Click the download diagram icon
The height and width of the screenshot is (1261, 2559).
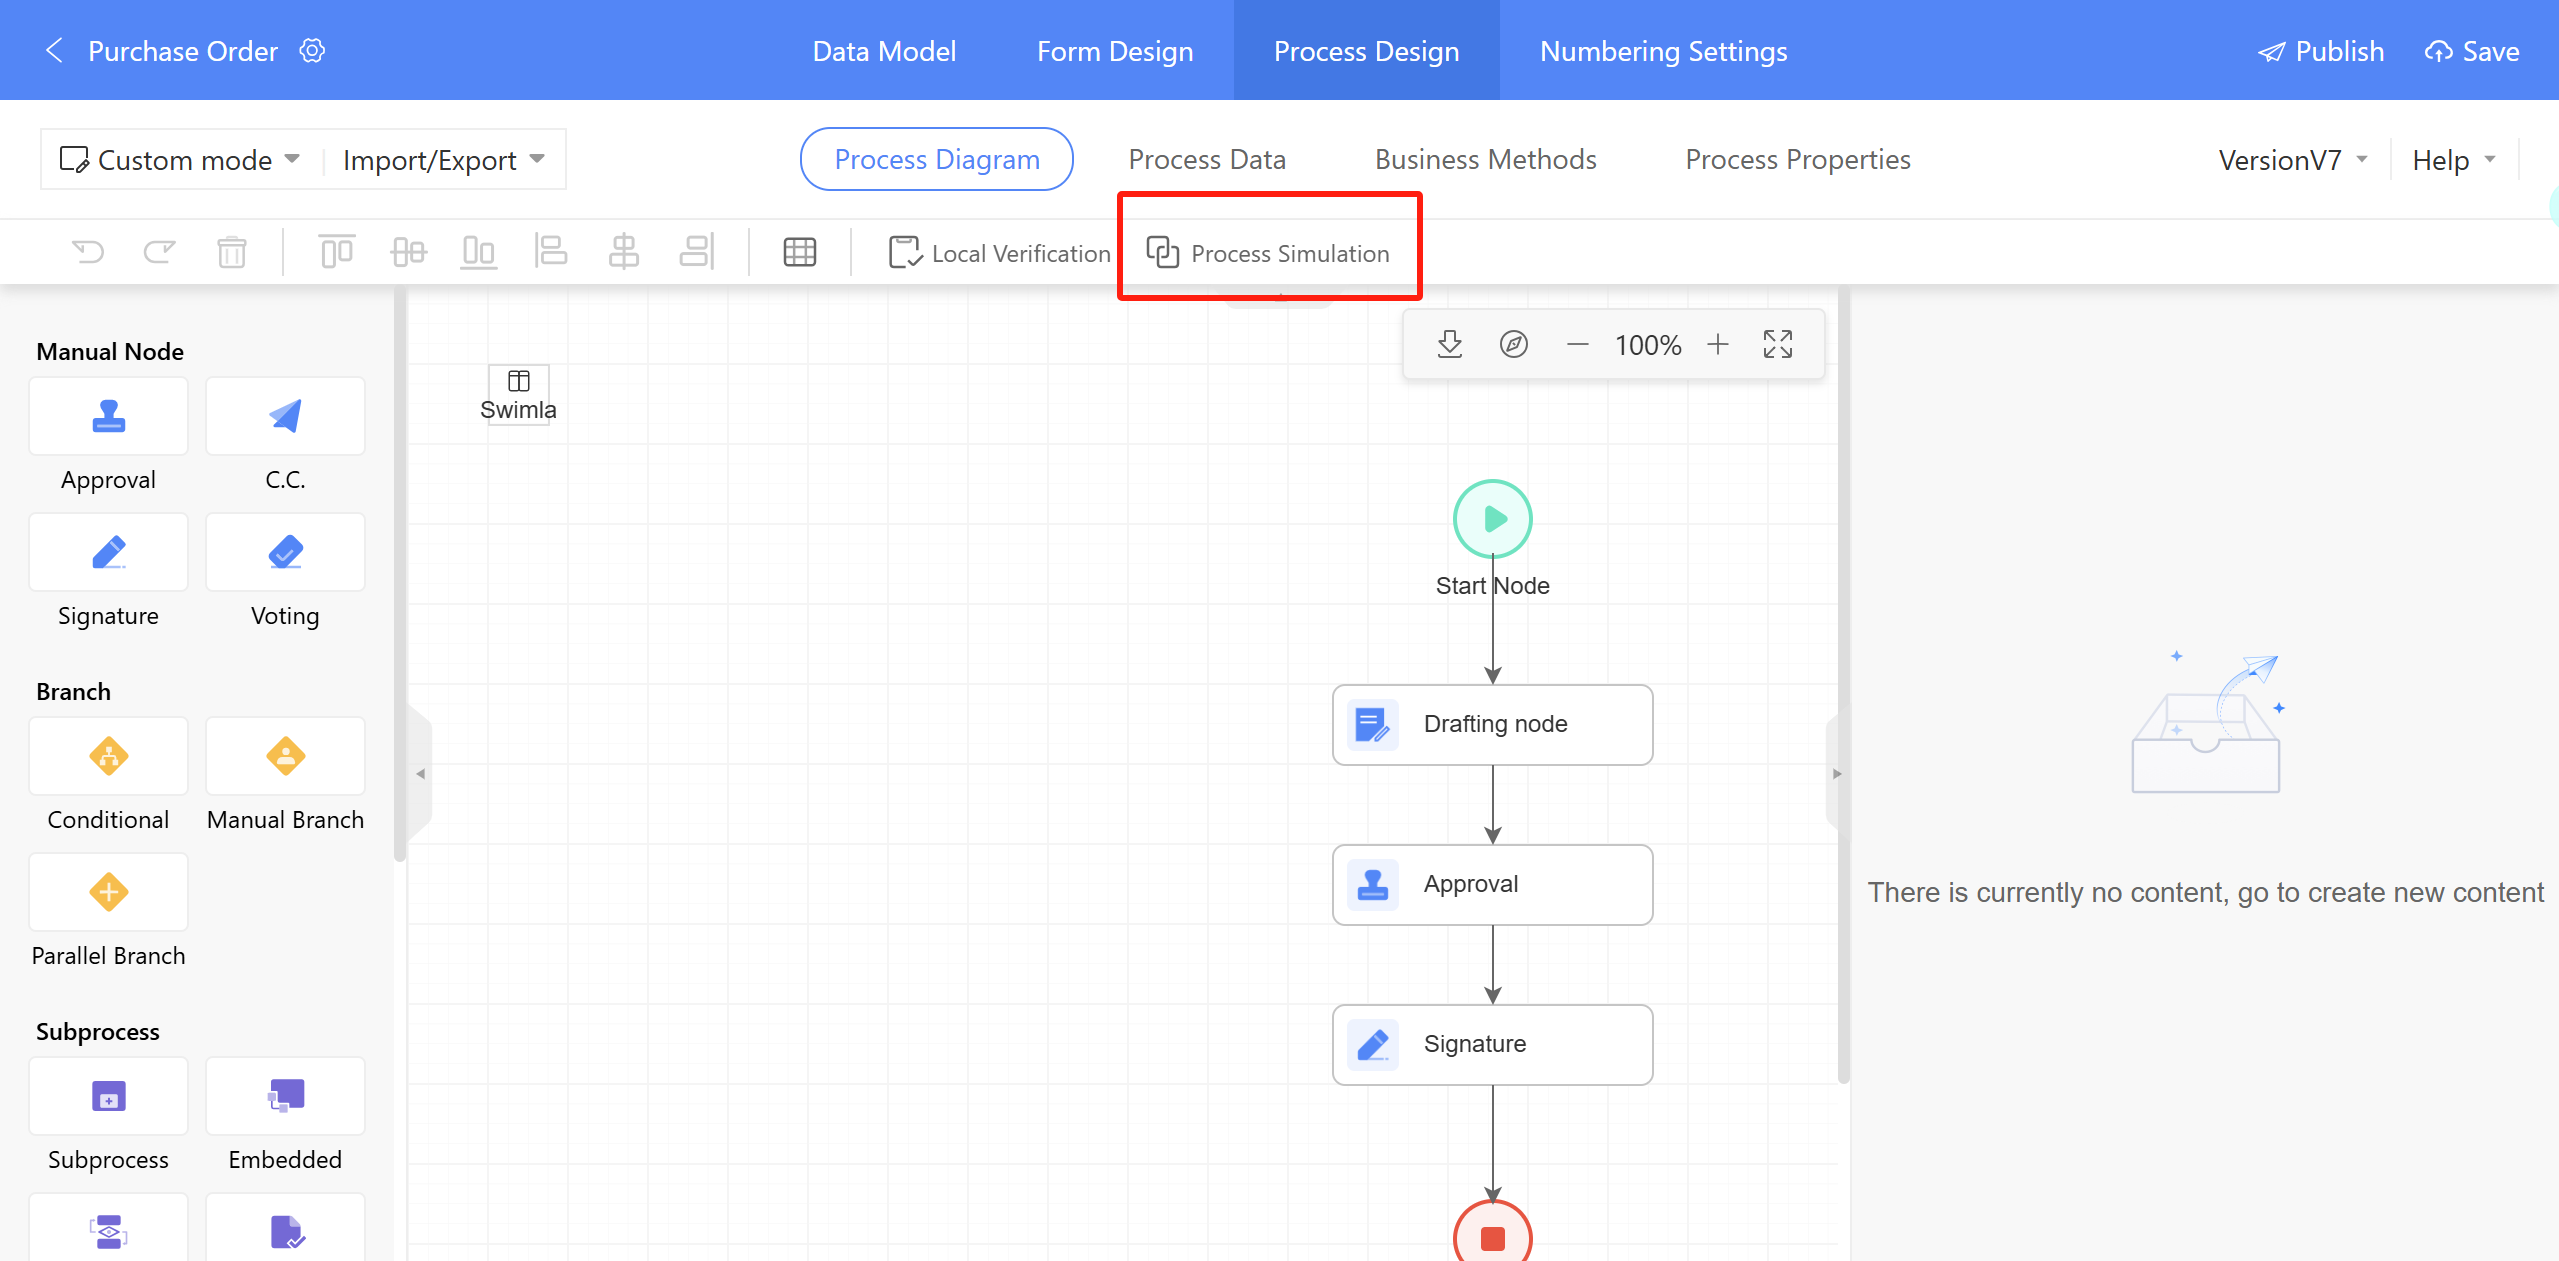coord(1449,345)
